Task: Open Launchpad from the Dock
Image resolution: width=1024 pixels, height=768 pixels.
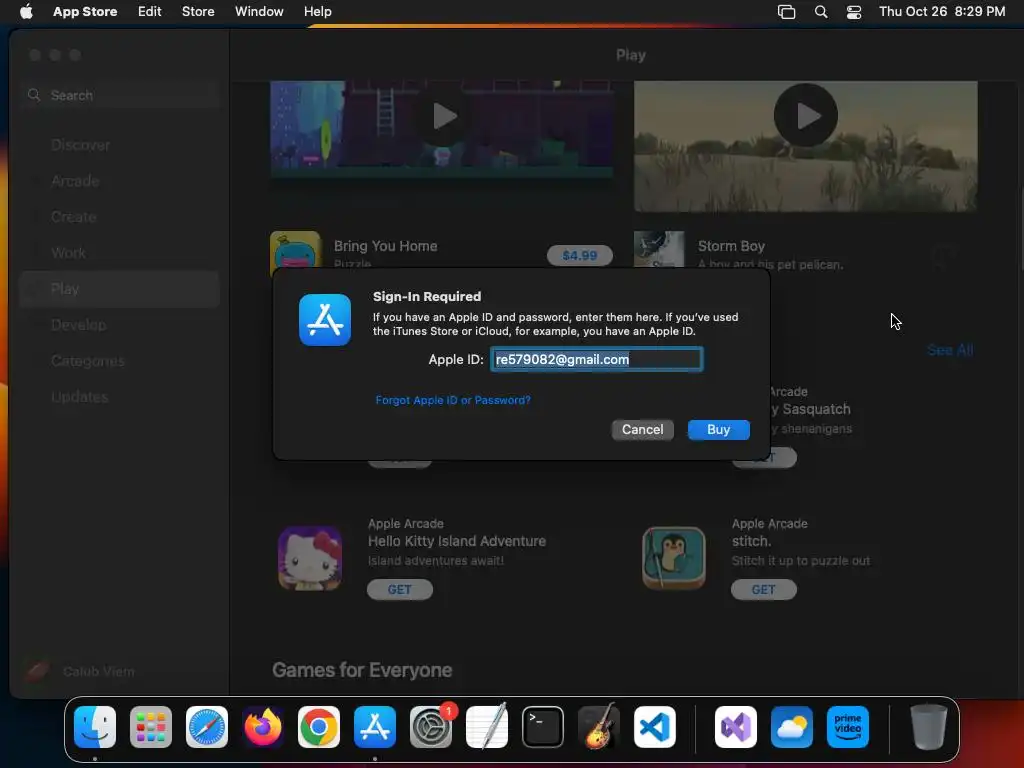Action: pos(151,727)
